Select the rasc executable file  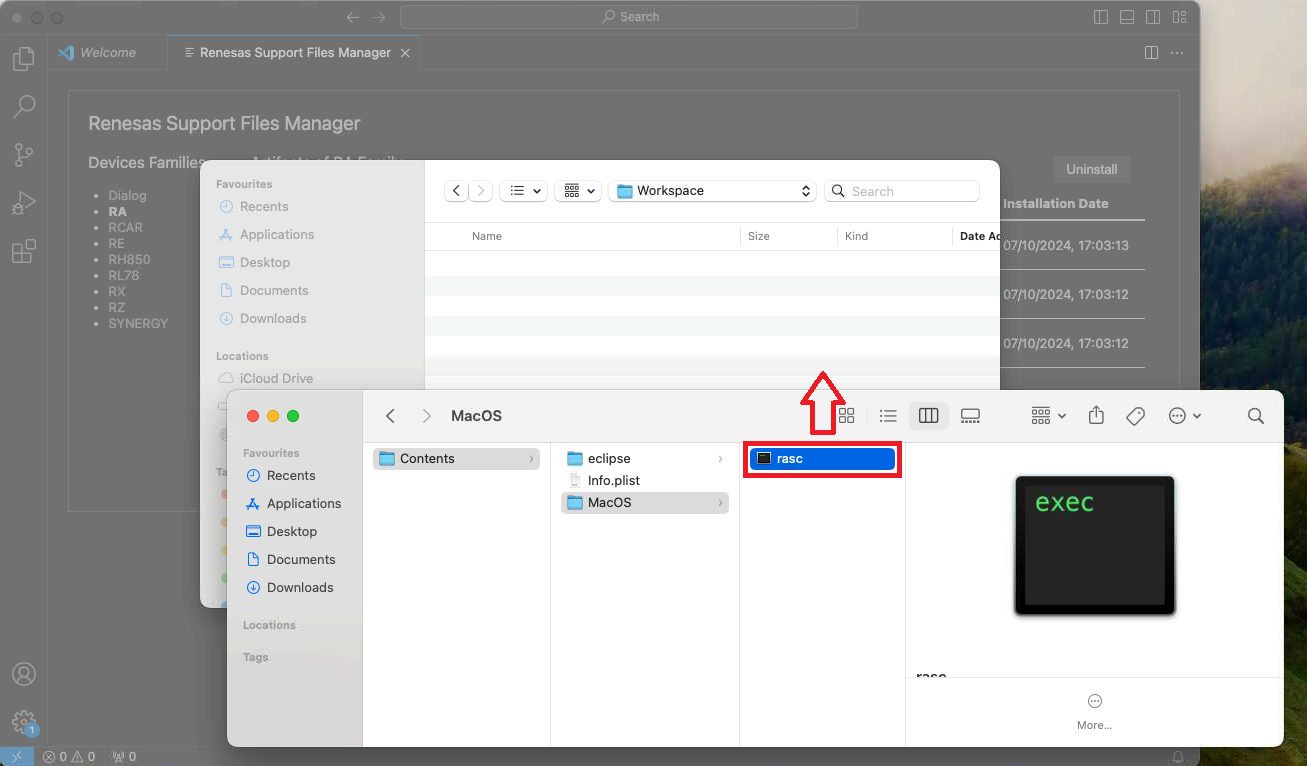[x=822, y=459]
